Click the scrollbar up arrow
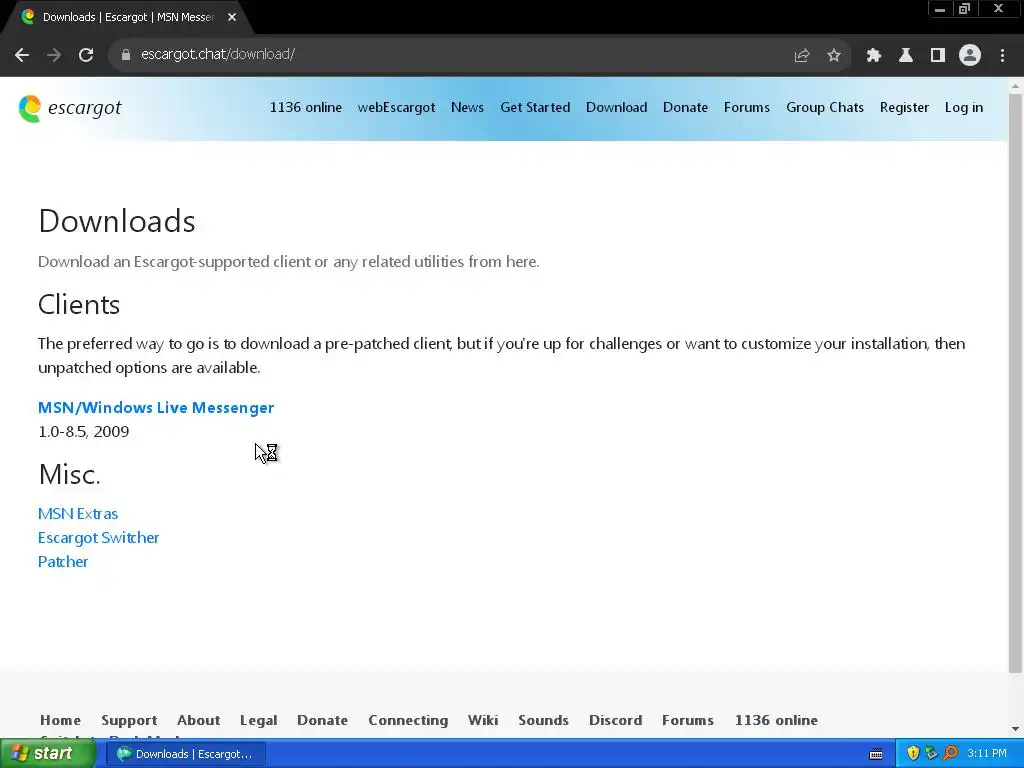The width and height of the screenshot is (1024, 768). click(1015, 86)
